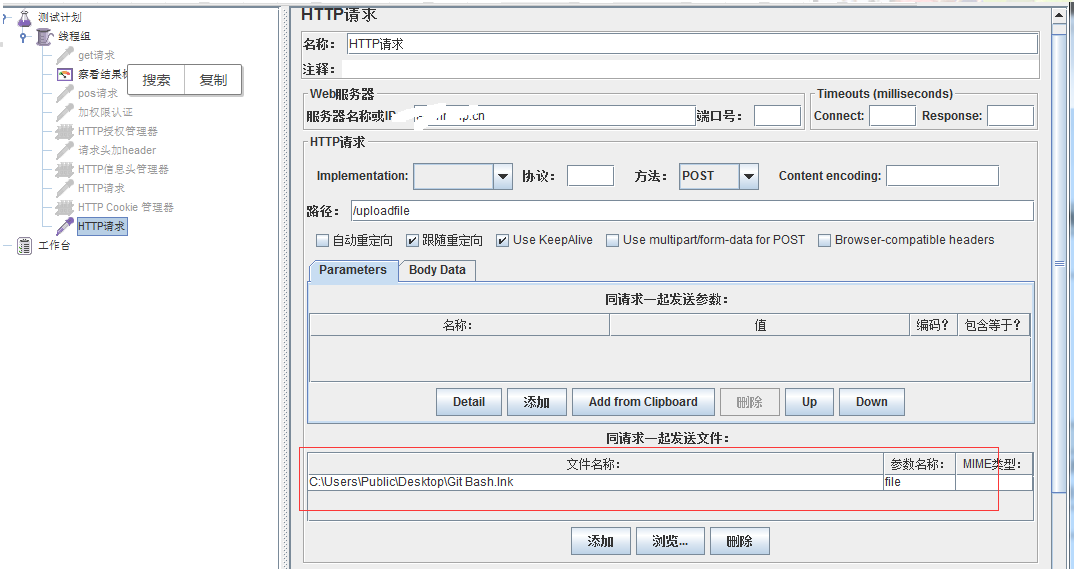Open the 方法 POST method dropdown
Viewport: 1074px width, 569px height.
[x=749, y=177]
